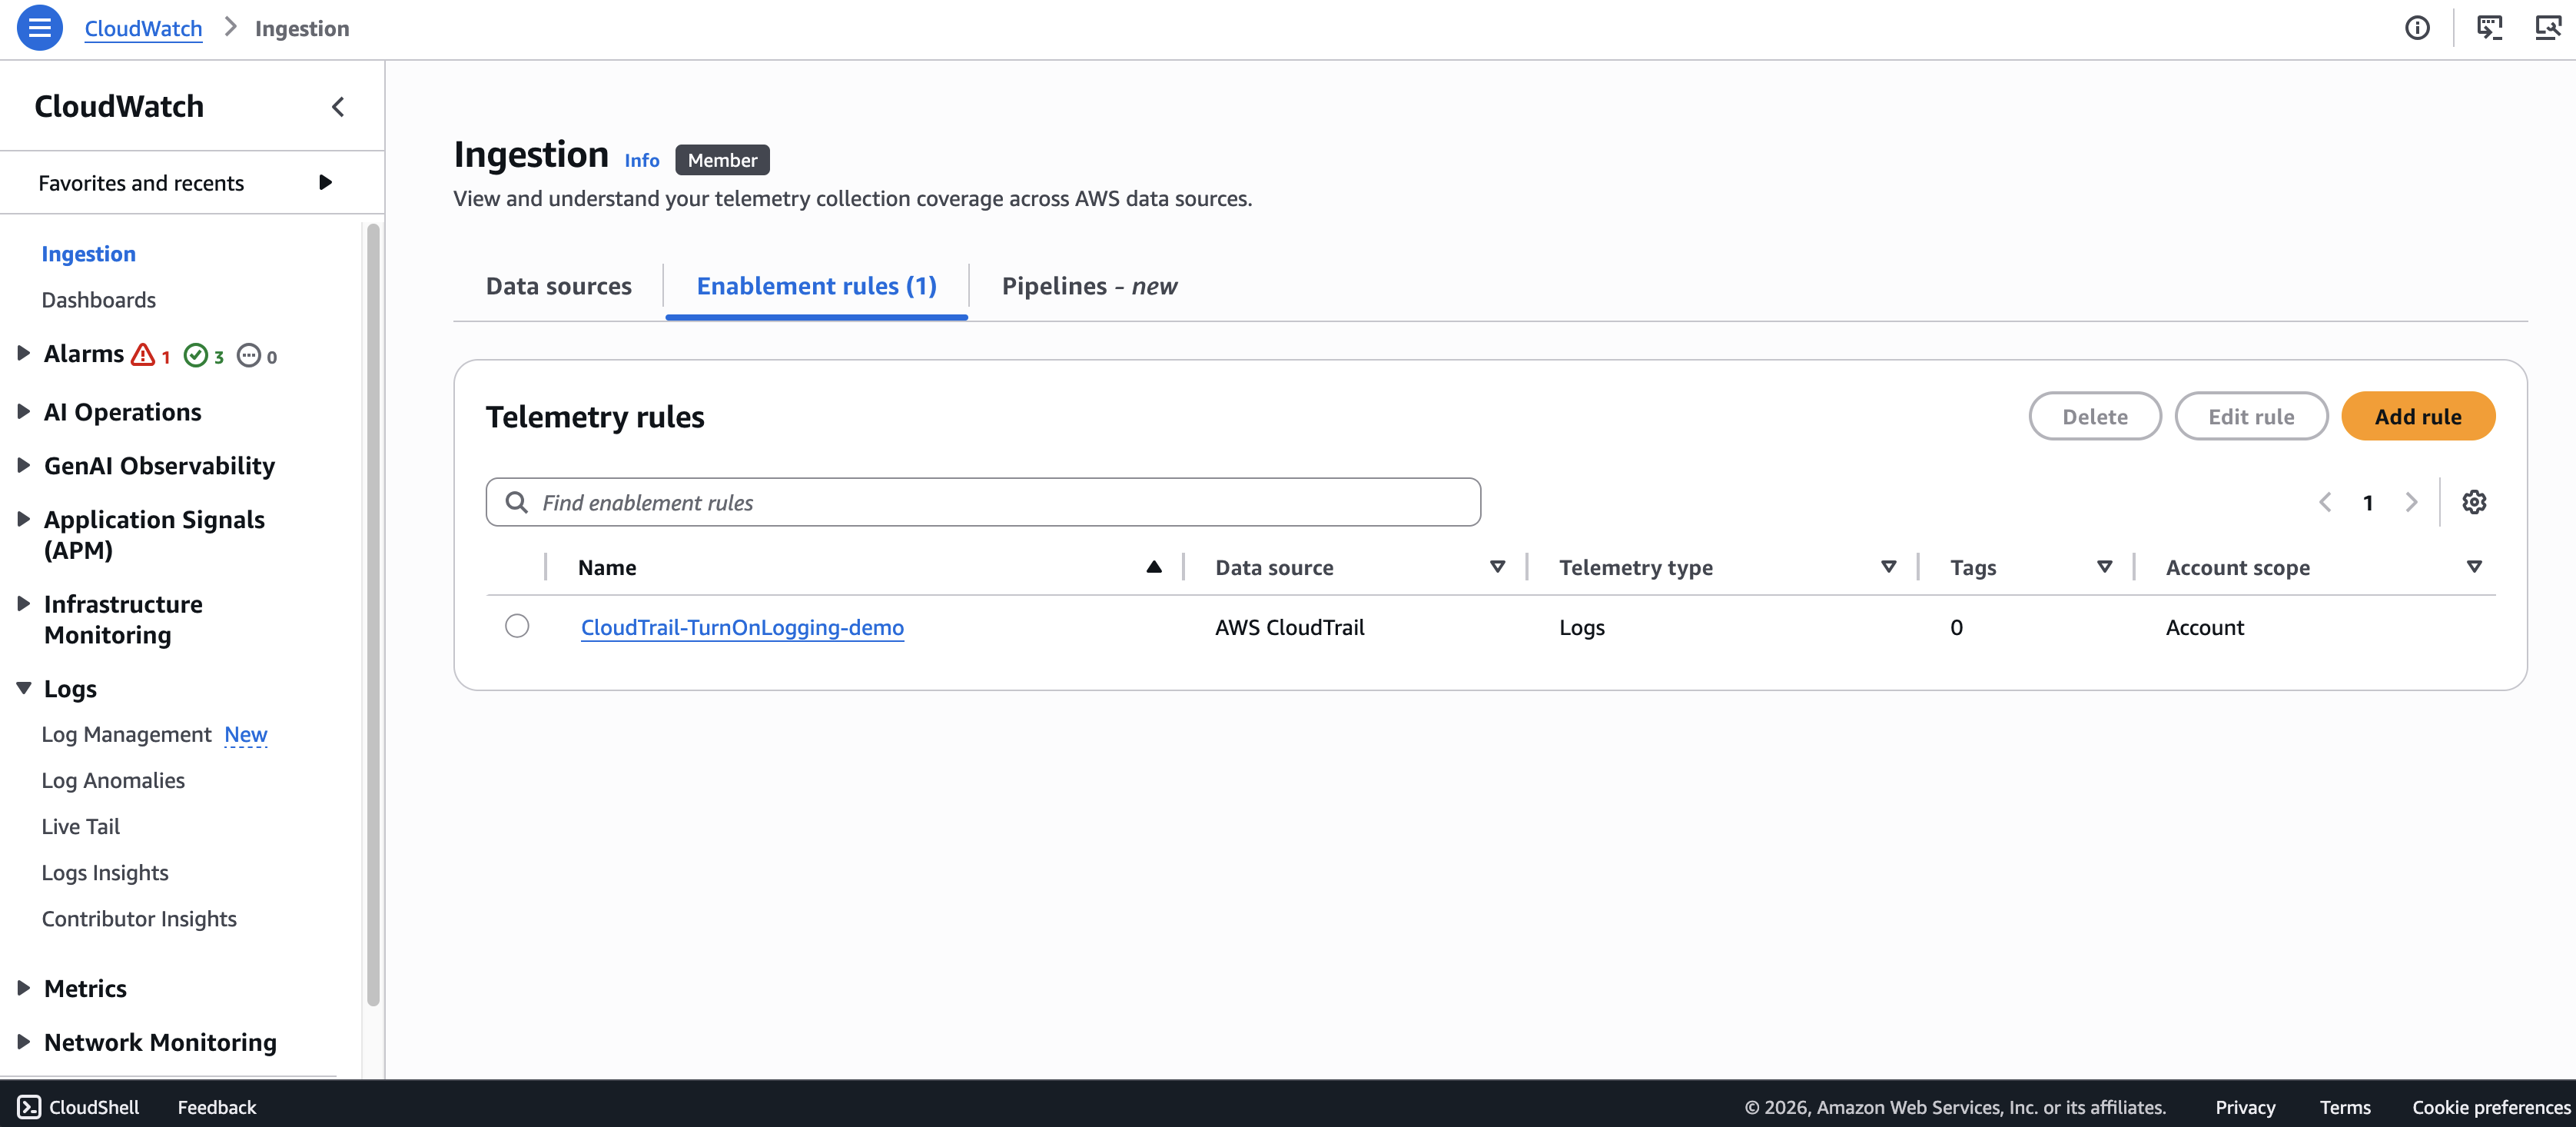
Task: Click the CloudShell terminal icon
Action: tap(29, 1106)
